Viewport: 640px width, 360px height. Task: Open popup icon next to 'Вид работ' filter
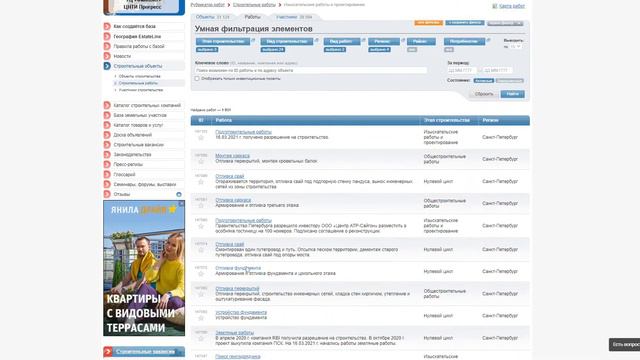point(363,40)
